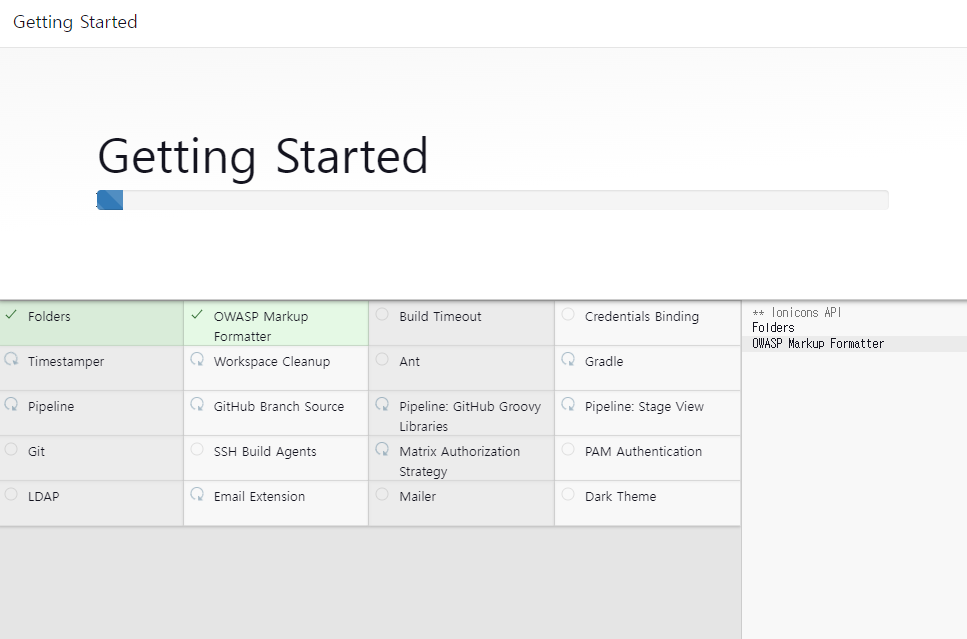Click the Getting Started title in top bar

(75, 22)
